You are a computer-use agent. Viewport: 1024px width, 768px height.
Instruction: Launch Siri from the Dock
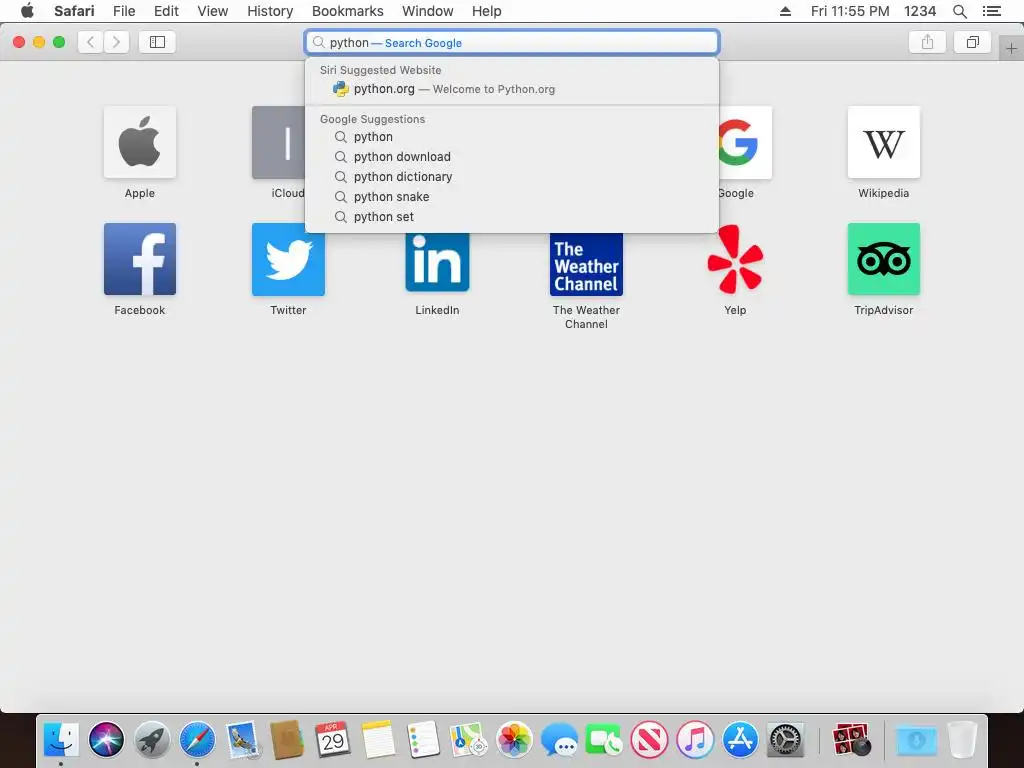[106, 740]
